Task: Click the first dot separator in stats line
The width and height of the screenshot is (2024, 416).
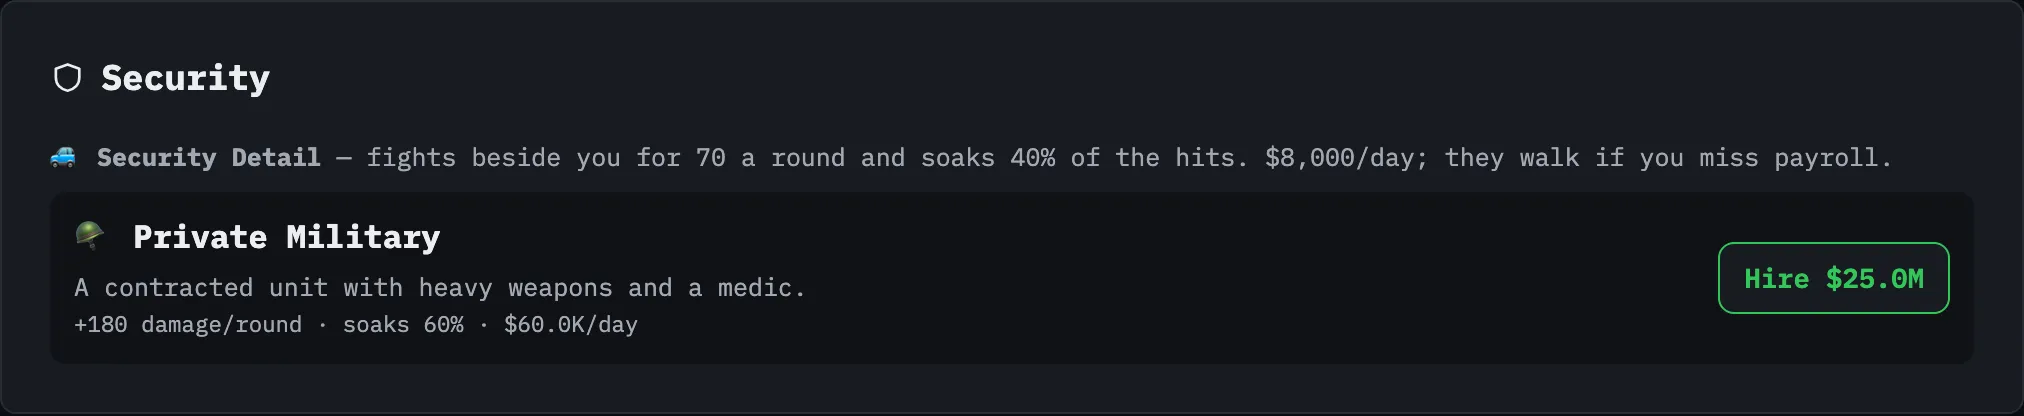Action: [x=322, y=325]
